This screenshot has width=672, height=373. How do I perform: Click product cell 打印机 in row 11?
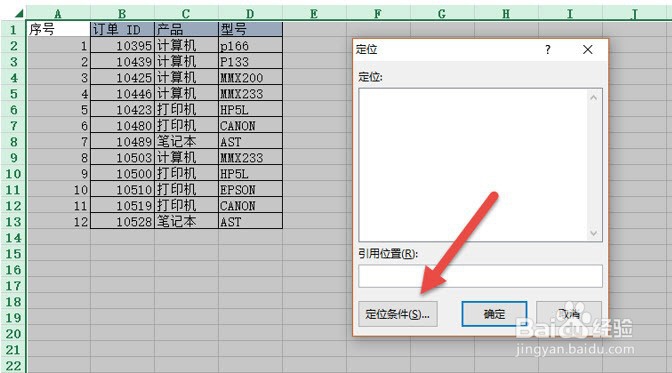click(186, 190)
